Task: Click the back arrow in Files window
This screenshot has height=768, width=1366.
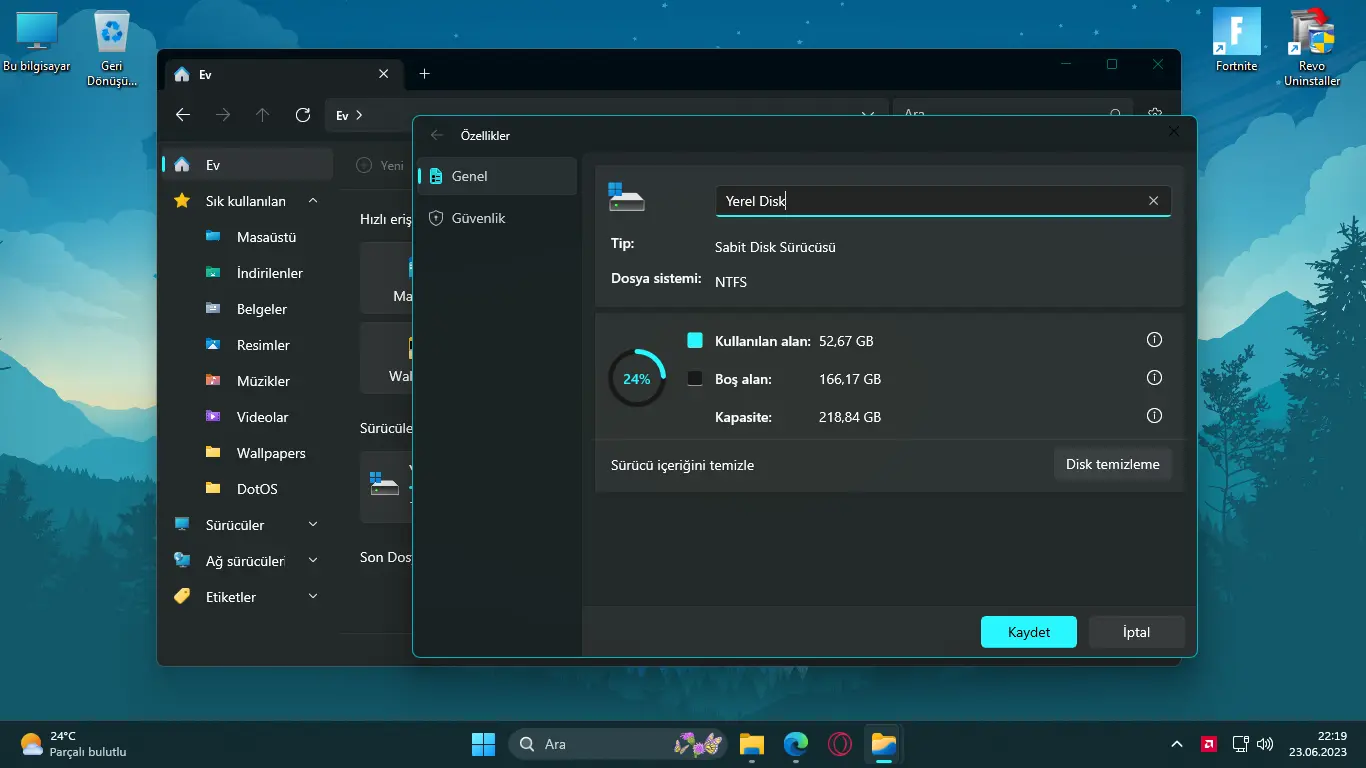Action: click(x=183, y=115)
